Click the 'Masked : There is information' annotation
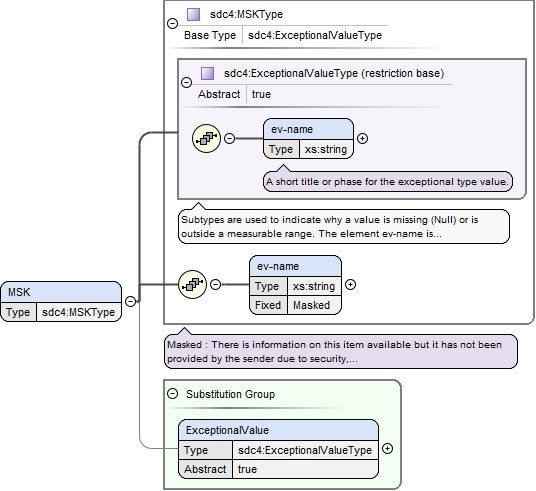The height and width of the screenshot is (491, 536). click(341, 351)
